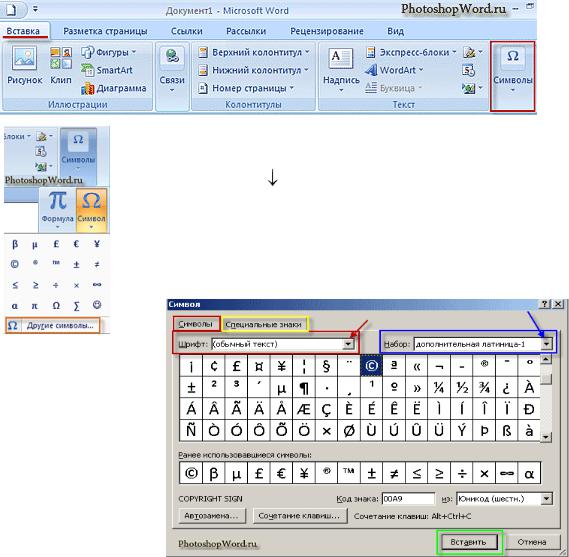Screen dimensions: 569x557
Task: Insert a SmartArt graphic
Action: coord(107,70)
